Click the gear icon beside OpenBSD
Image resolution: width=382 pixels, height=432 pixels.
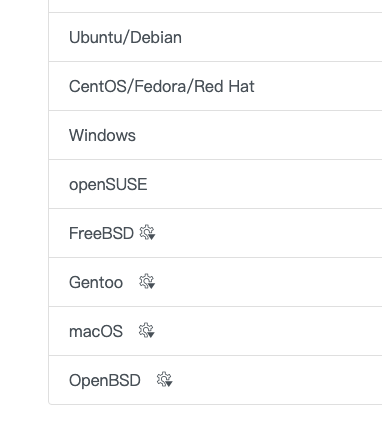[x=164, y=380]
